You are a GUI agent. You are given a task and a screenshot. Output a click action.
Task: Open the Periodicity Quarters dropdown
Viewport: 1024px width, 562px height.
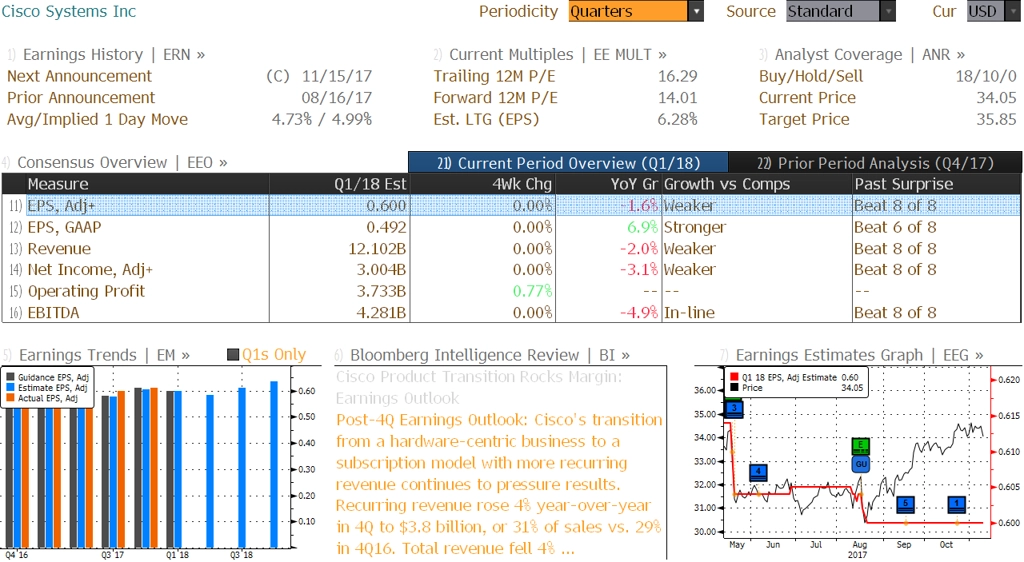tap(635, 11)
